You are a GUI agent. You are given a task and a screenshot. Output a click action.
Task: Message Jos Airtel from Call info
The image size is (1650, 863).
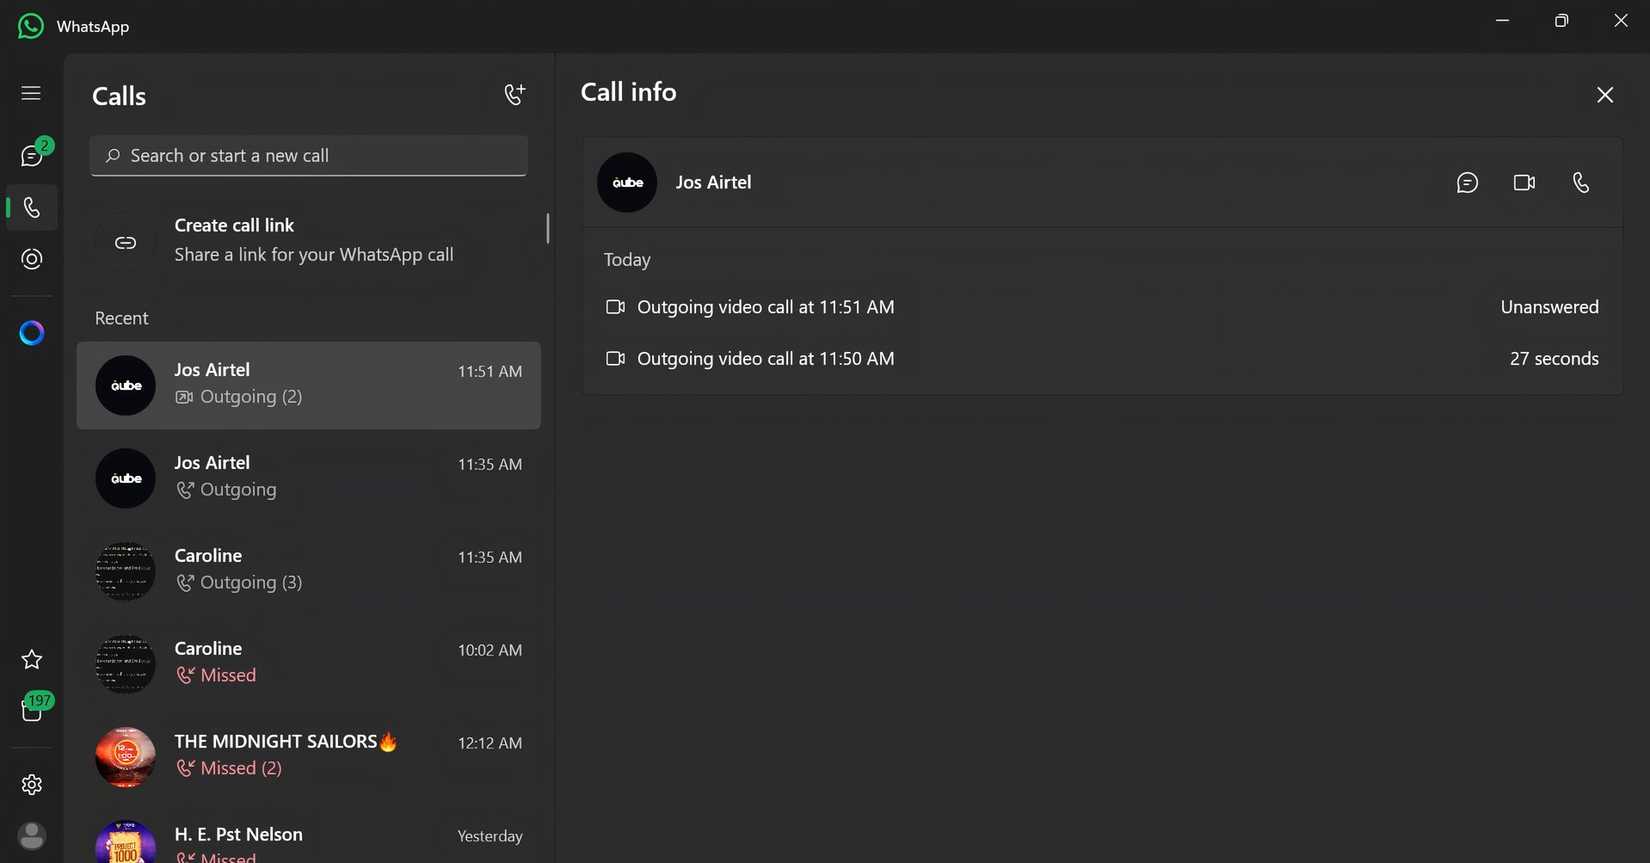[1467, 183]
